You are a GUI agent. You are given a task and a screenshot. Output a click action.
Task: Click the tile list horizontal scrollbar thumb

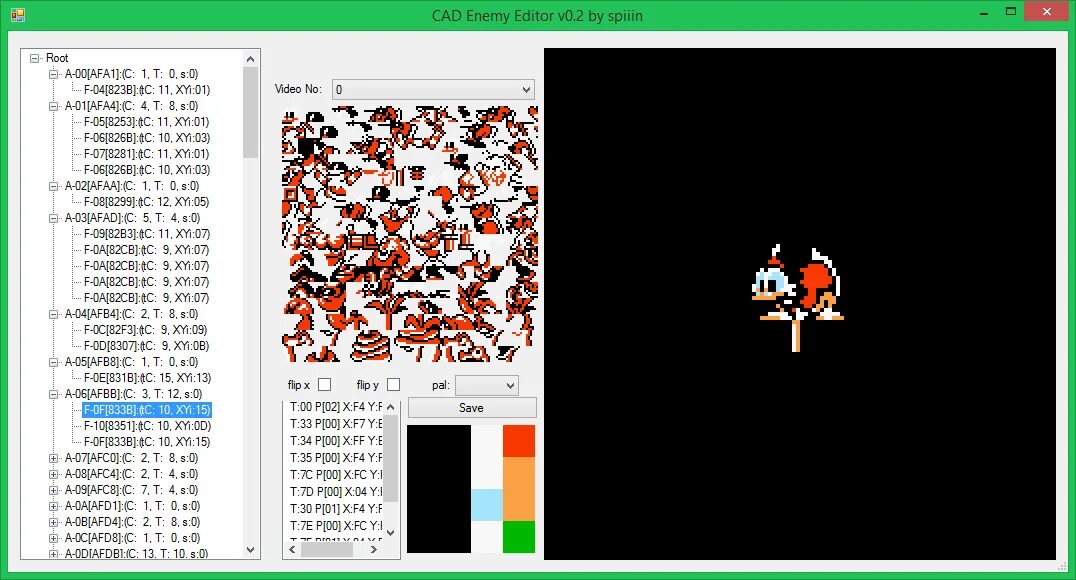(x=327, y=549)
